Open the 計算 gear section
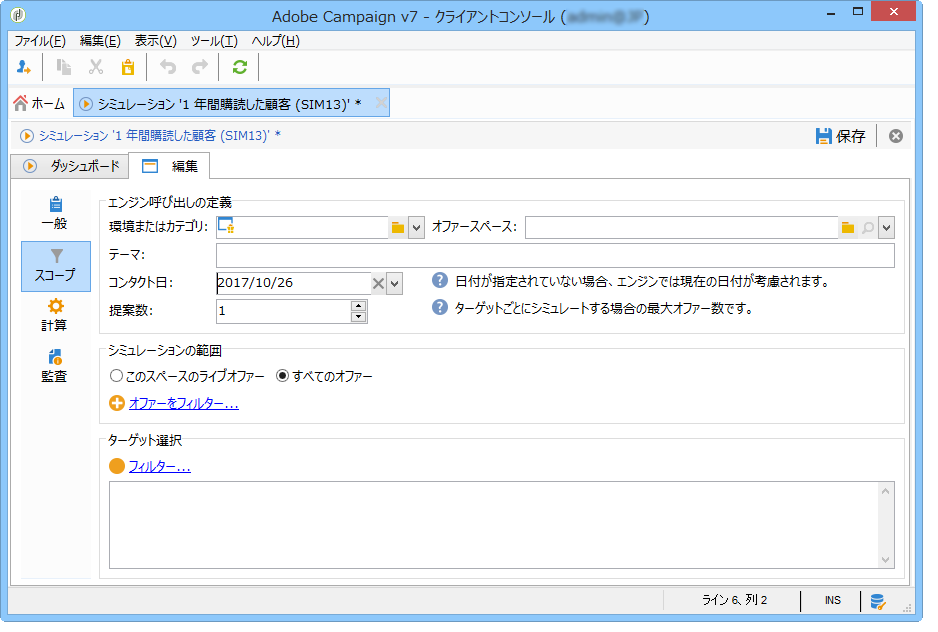The image size is (938, 632). [55, 315]
